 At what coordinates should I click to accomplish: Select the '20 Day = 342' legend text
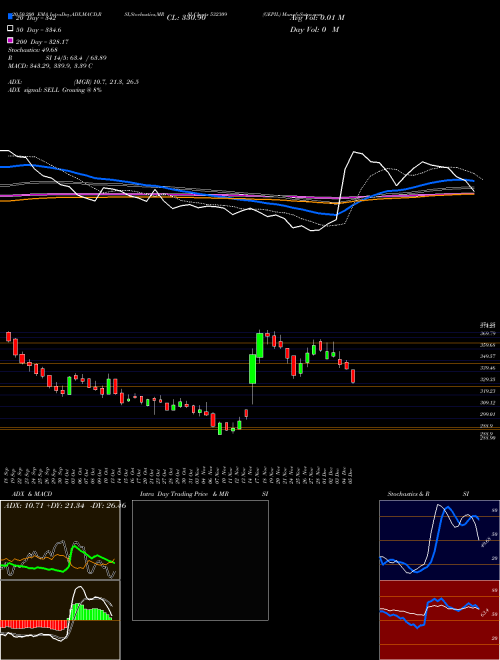36,18
